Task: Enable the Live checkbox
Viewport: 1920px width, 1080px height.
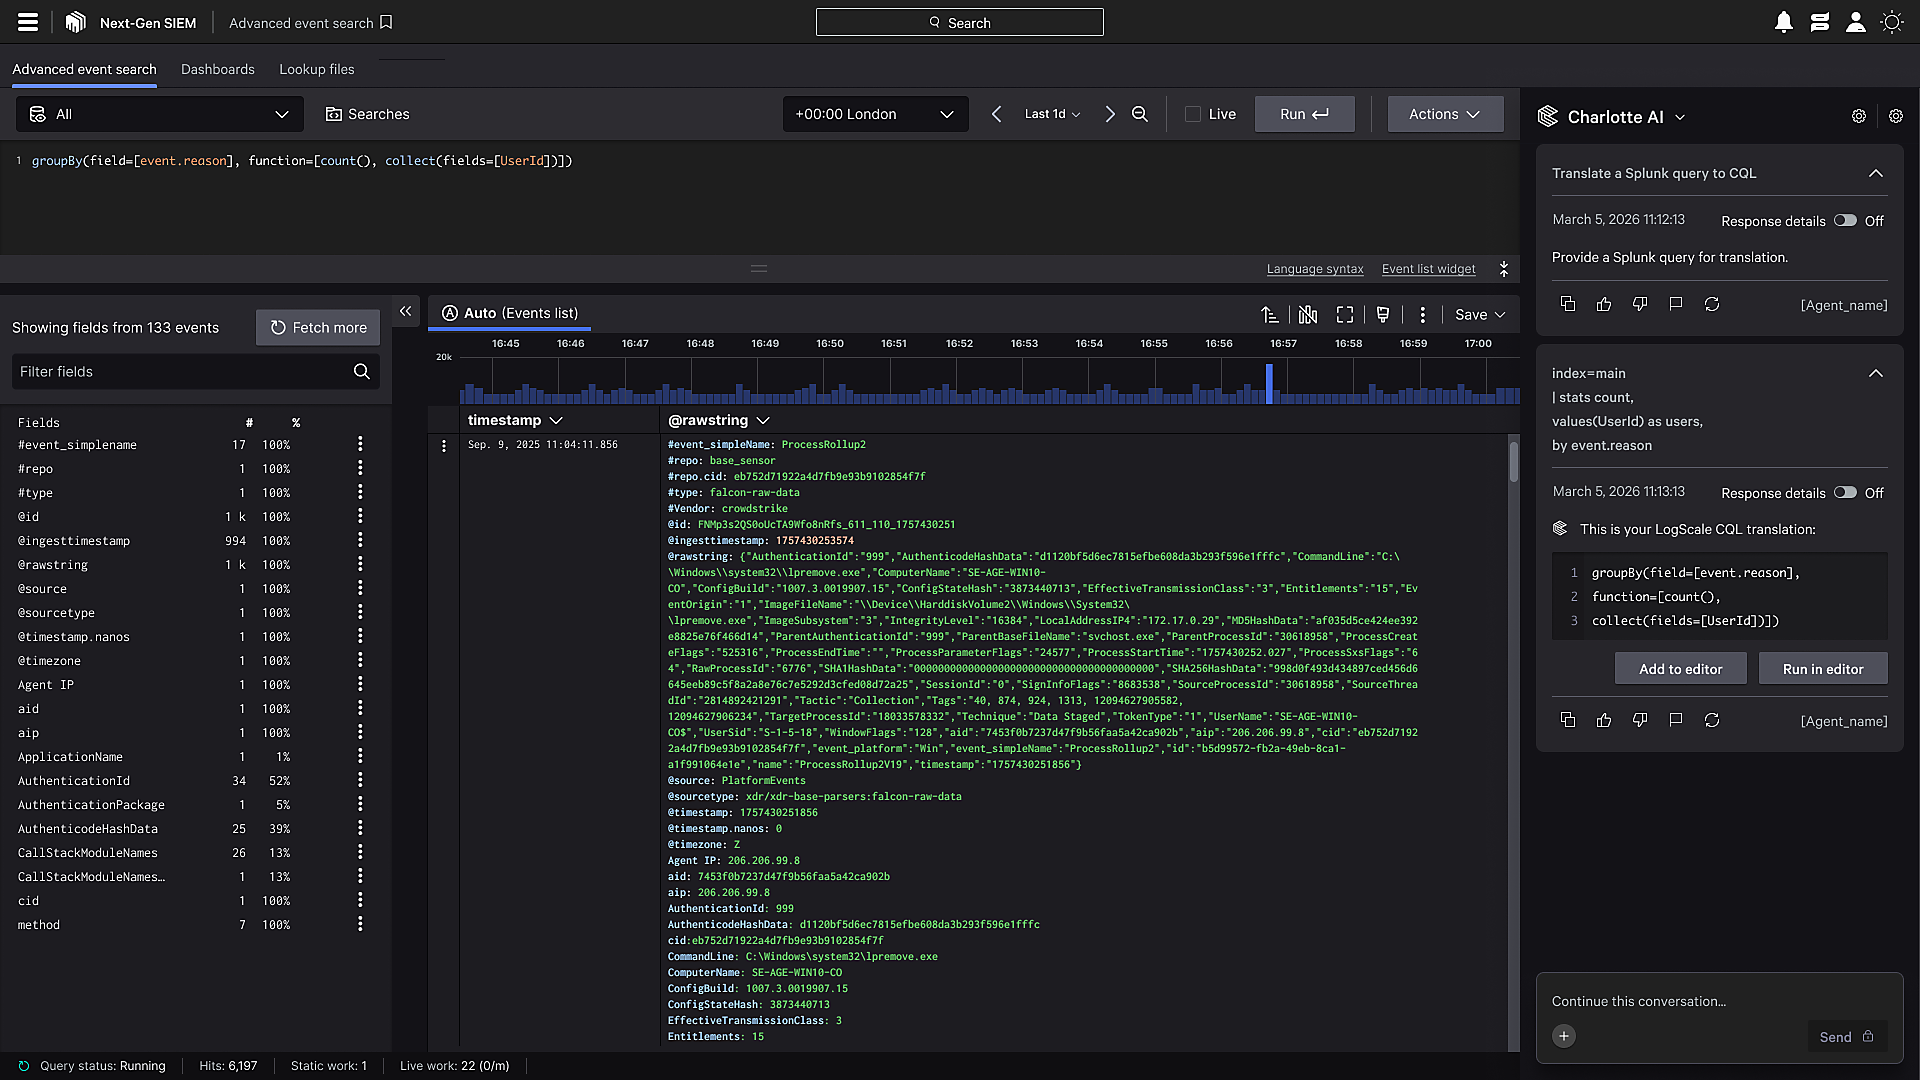Action: pos(1193,114)
